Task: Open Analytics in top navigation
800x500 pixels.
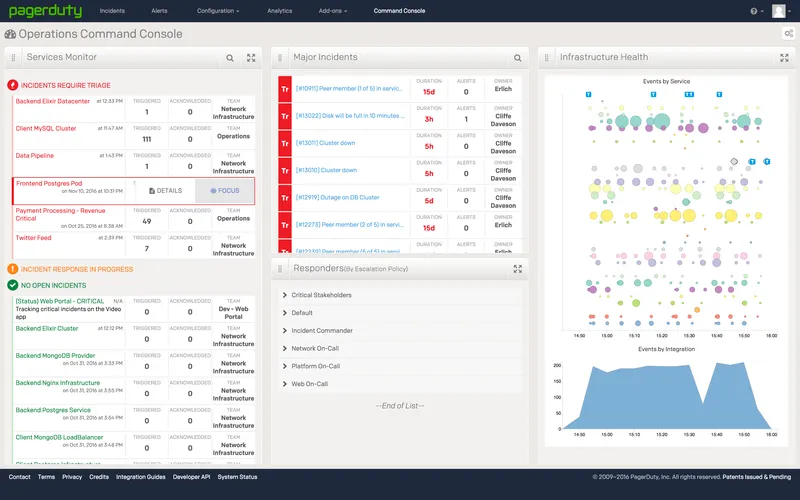Action: pyautogui.click(x=280, y=11)
